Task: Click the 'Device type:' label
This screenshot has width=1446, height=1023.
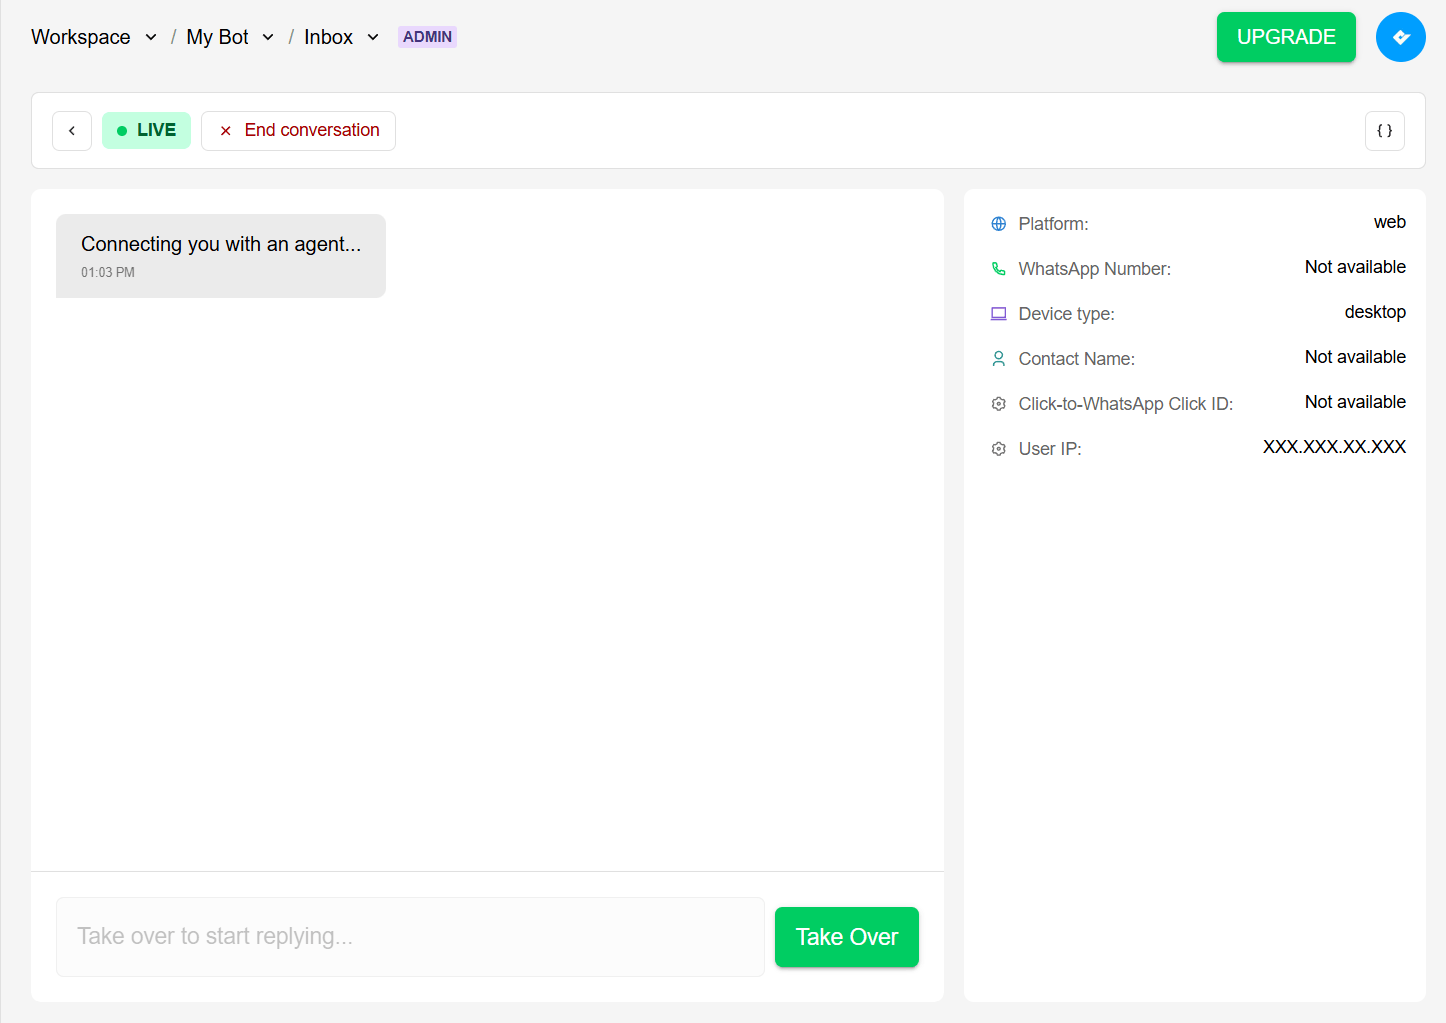Action: [x=1066, y=314]
